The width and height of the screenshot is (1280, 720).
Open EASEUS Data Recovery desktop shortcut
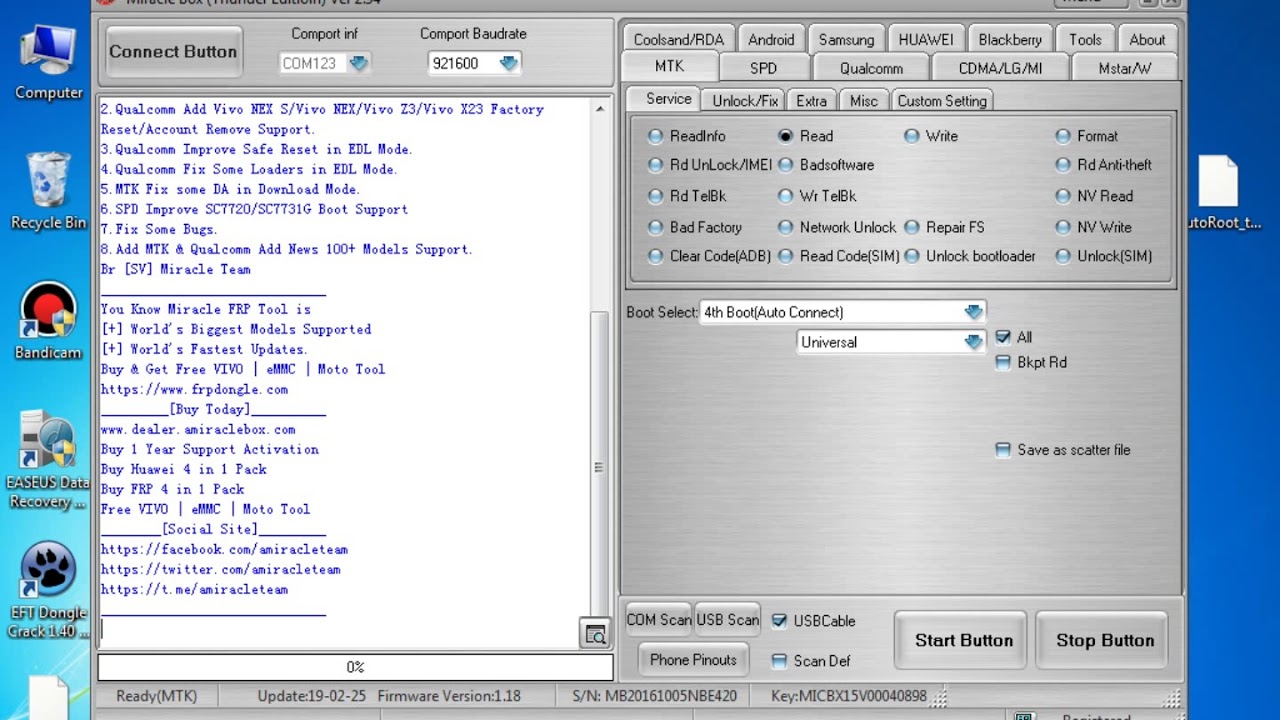(x=48, y=461)
